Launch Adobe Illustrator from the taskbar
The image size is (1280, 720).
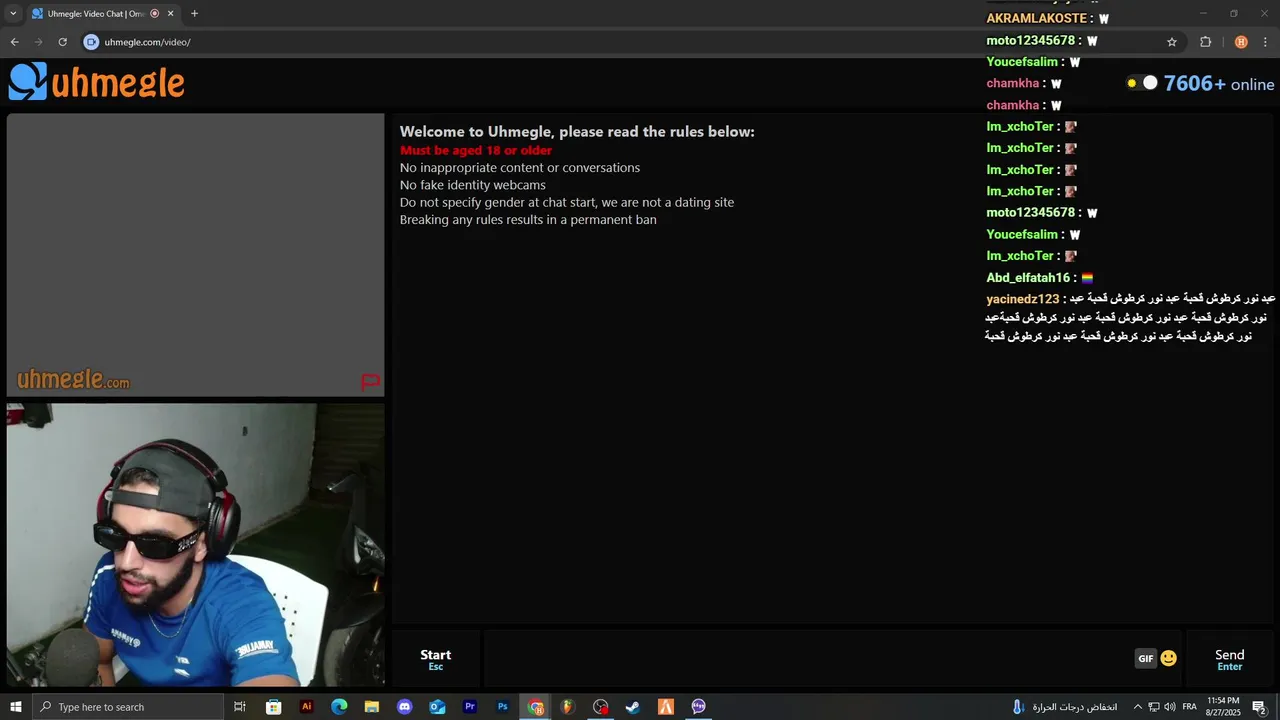pyautogui.click(x=306, y=707)
